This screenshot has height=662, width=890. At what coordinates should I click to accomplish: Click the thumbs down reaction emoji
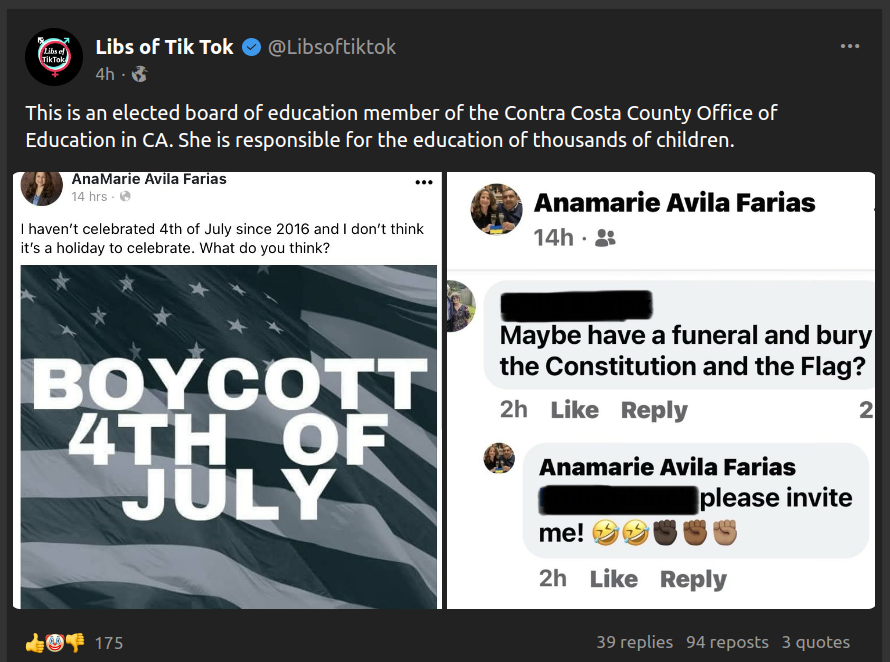75,643
